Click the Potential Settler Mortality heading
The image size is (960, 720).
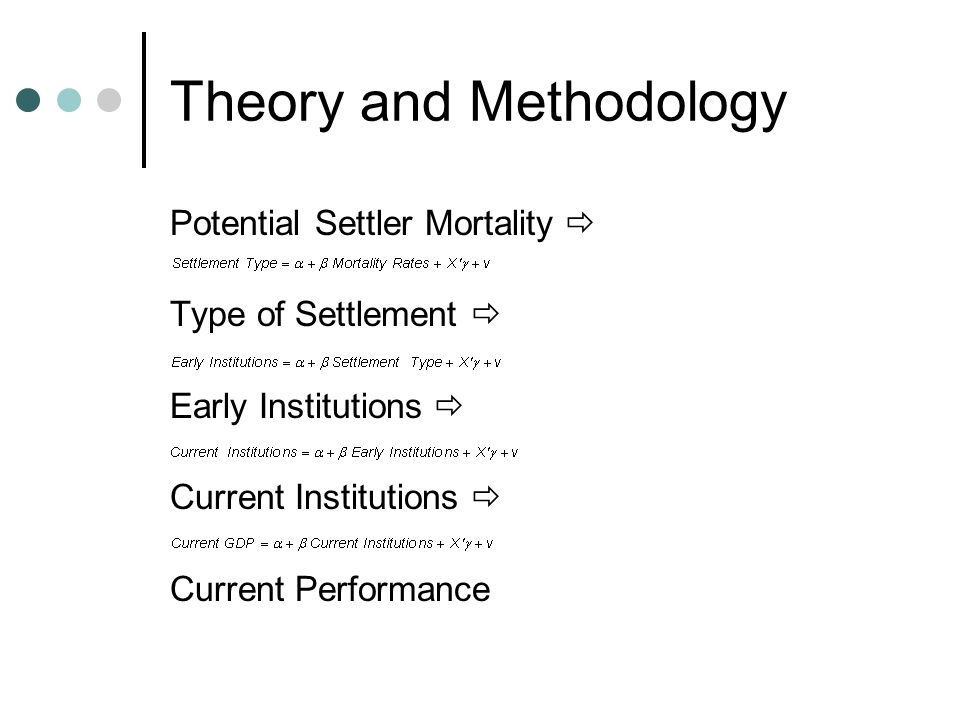pyautogui.click(x=361, y=223)
